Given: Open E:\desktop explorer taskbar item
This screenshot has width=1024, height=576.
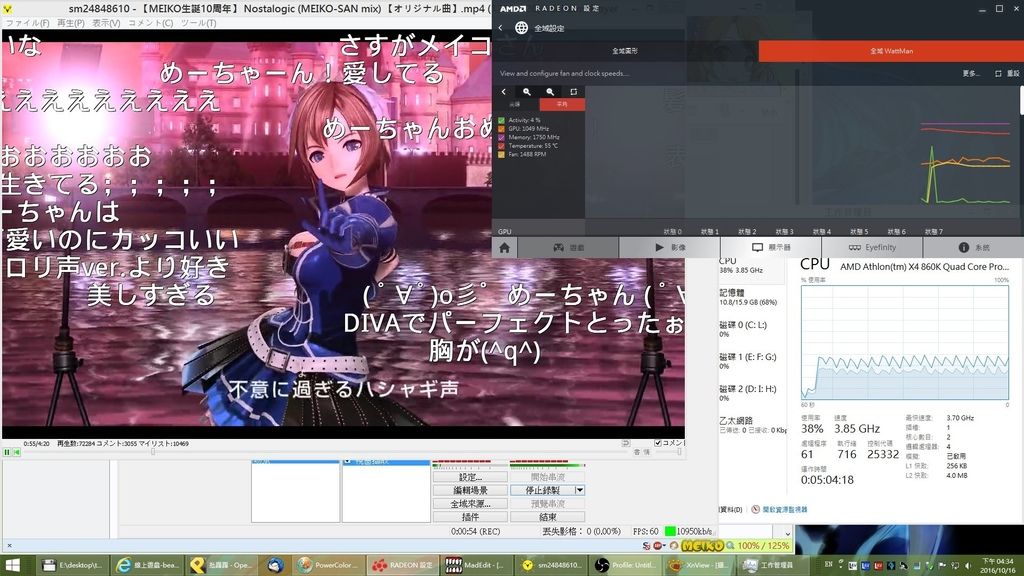Looking at the screenshot, I should 73,565.
